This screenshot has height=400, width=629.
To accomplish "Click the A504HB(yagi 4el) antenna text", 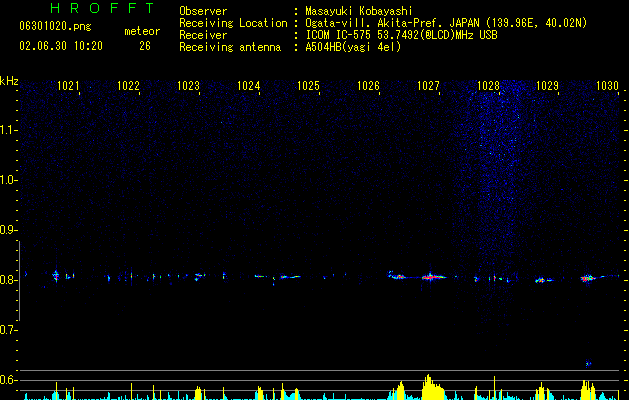I will [353, 47].
